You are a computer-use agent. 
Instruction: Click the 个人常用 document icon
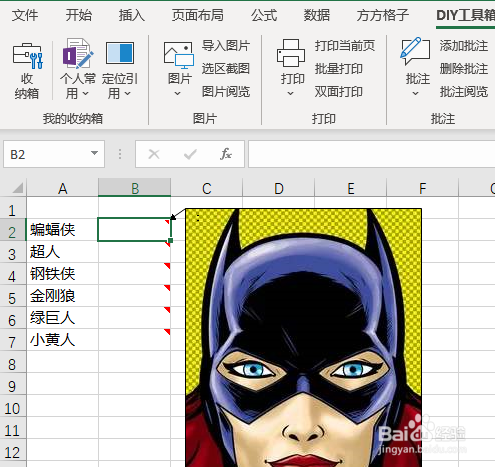[x=77, y=54]
